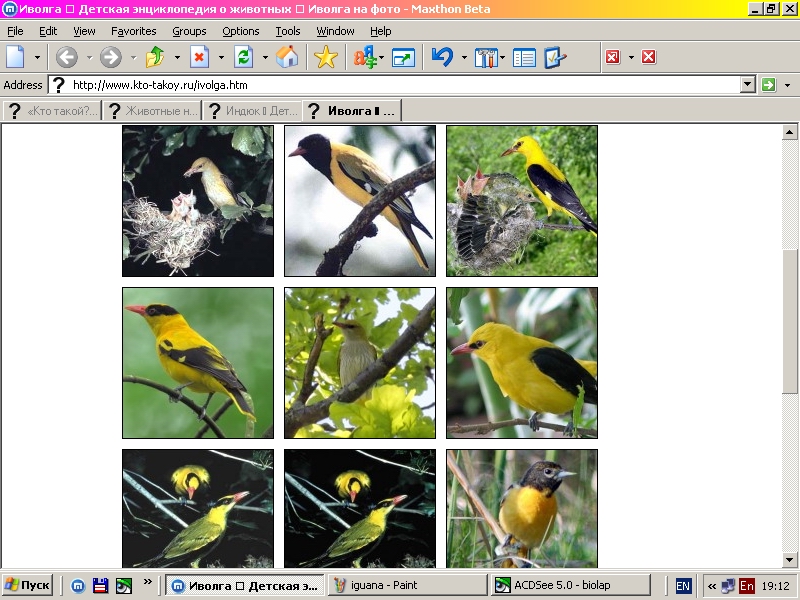Click the New page icon
The height and width of the screenshot is (600, 800).
click(x=16, y=57)
